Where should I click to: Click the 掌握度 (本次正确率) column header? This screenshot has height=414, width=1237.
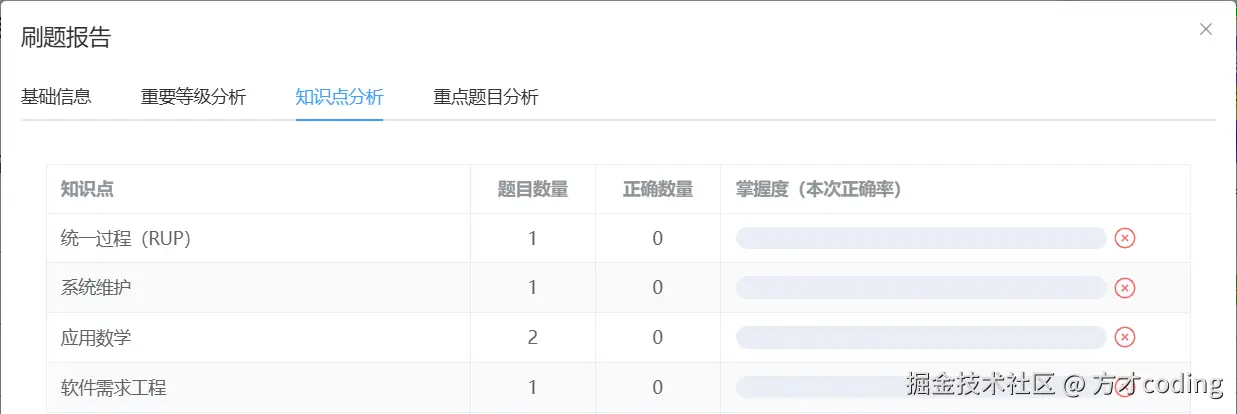(x=819, y=189)
